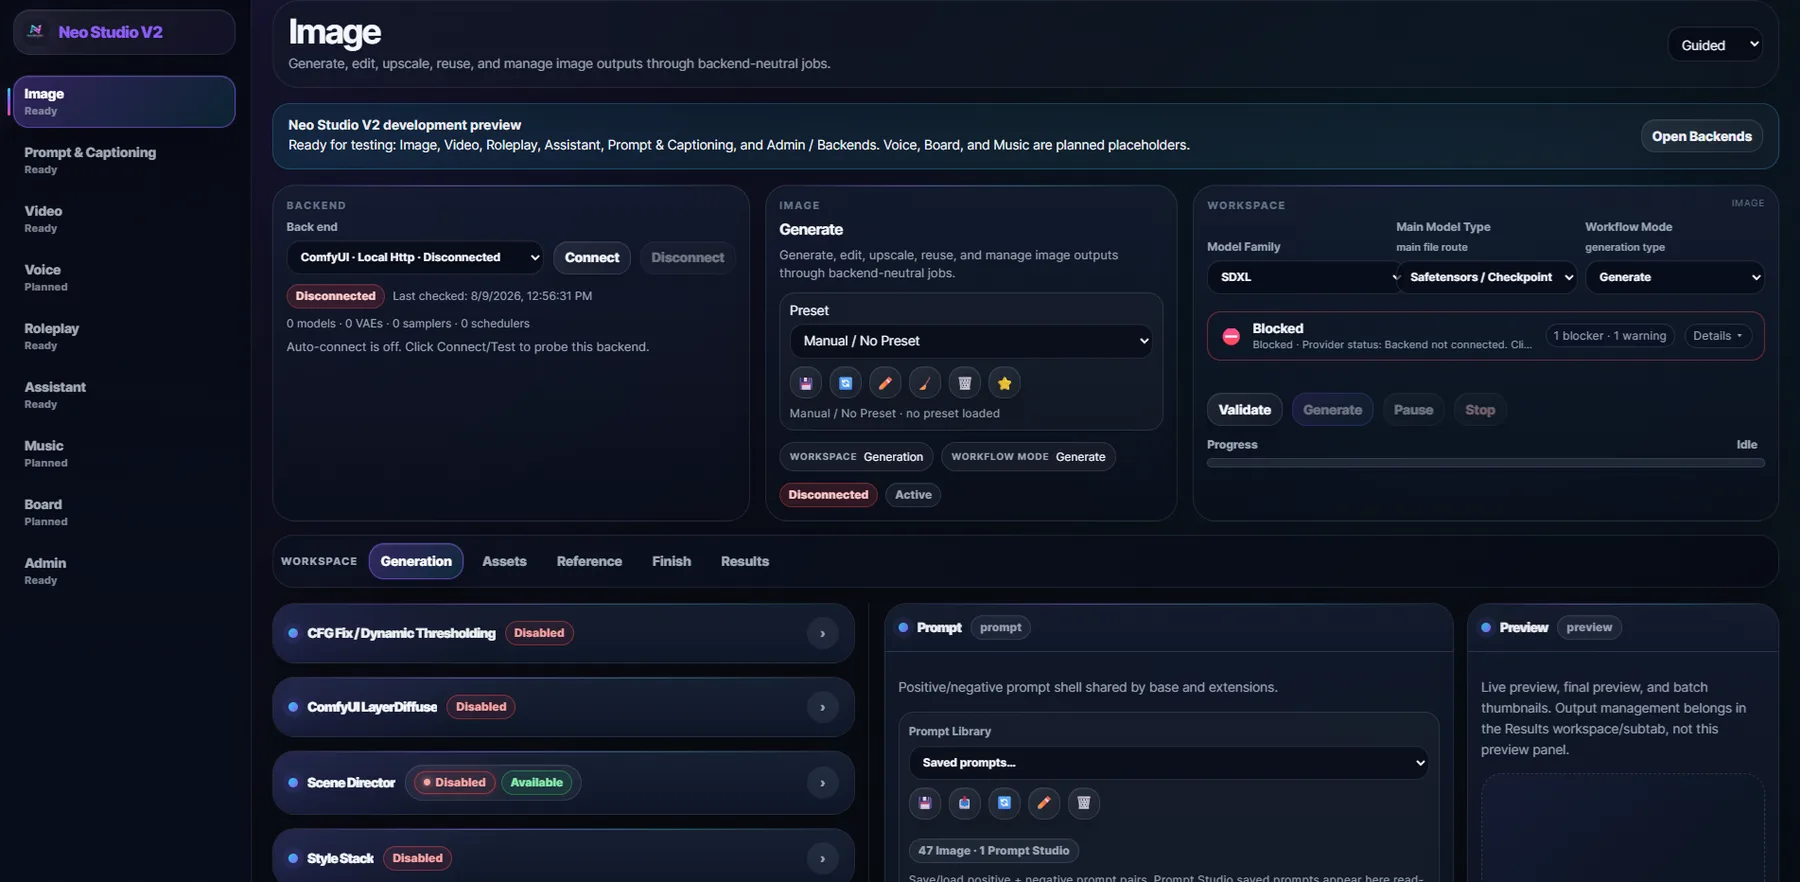The height and width of the screenshot is (882, 1800).
Task: Toggle the Scene Director Disabled status pill
Action: (455, 783)
